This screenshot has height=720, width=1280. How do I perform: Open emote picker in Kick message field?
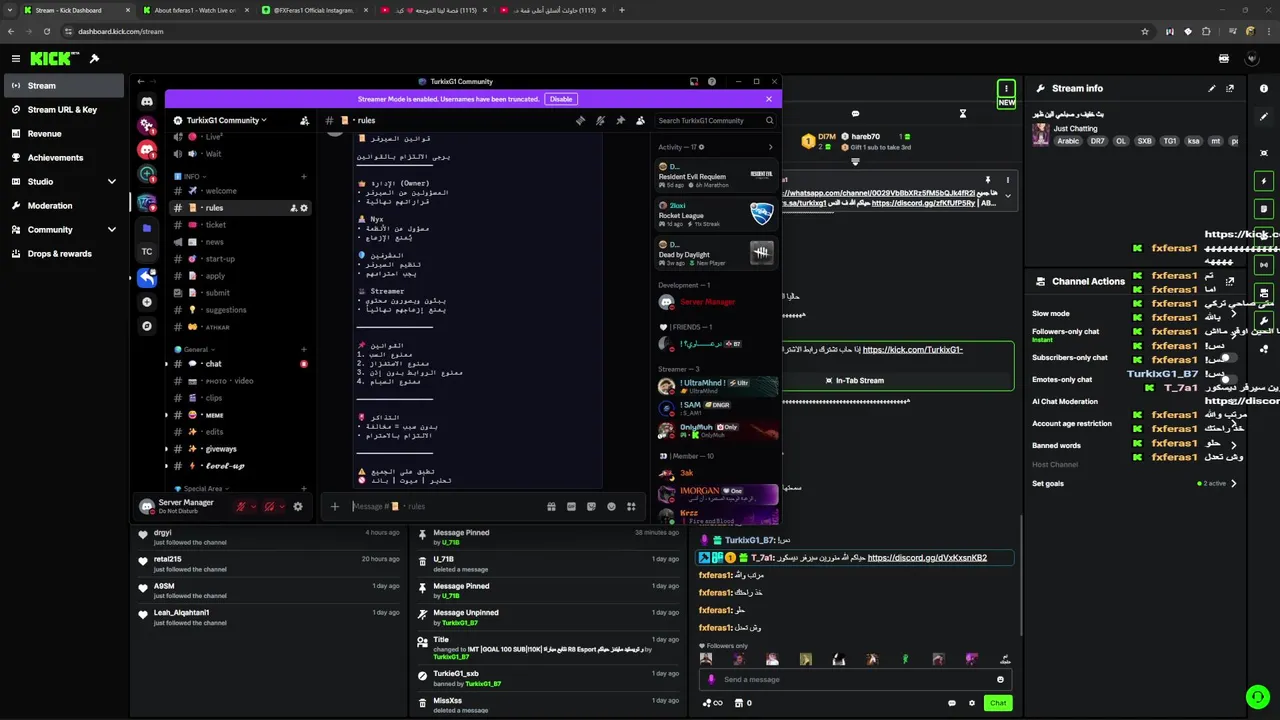[x=1000, y=679]
